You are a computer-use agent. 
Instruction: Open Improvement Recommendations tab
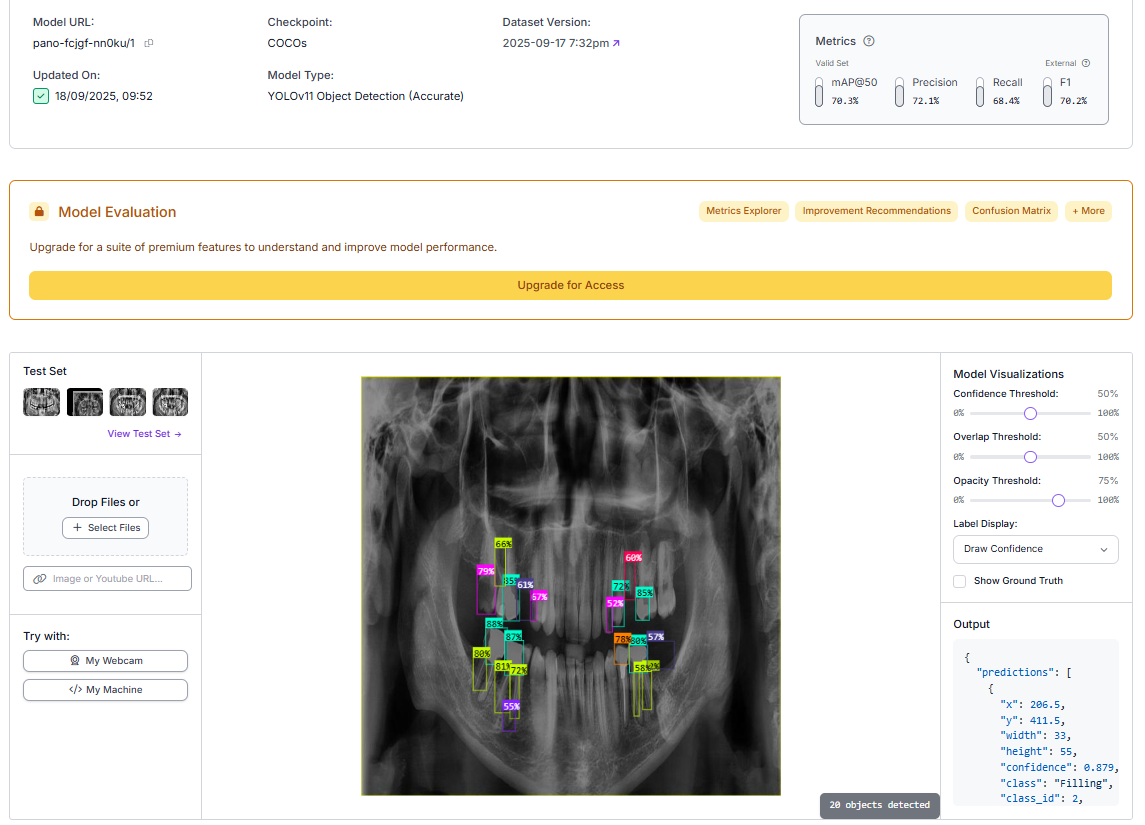click(x=876, y=211)
